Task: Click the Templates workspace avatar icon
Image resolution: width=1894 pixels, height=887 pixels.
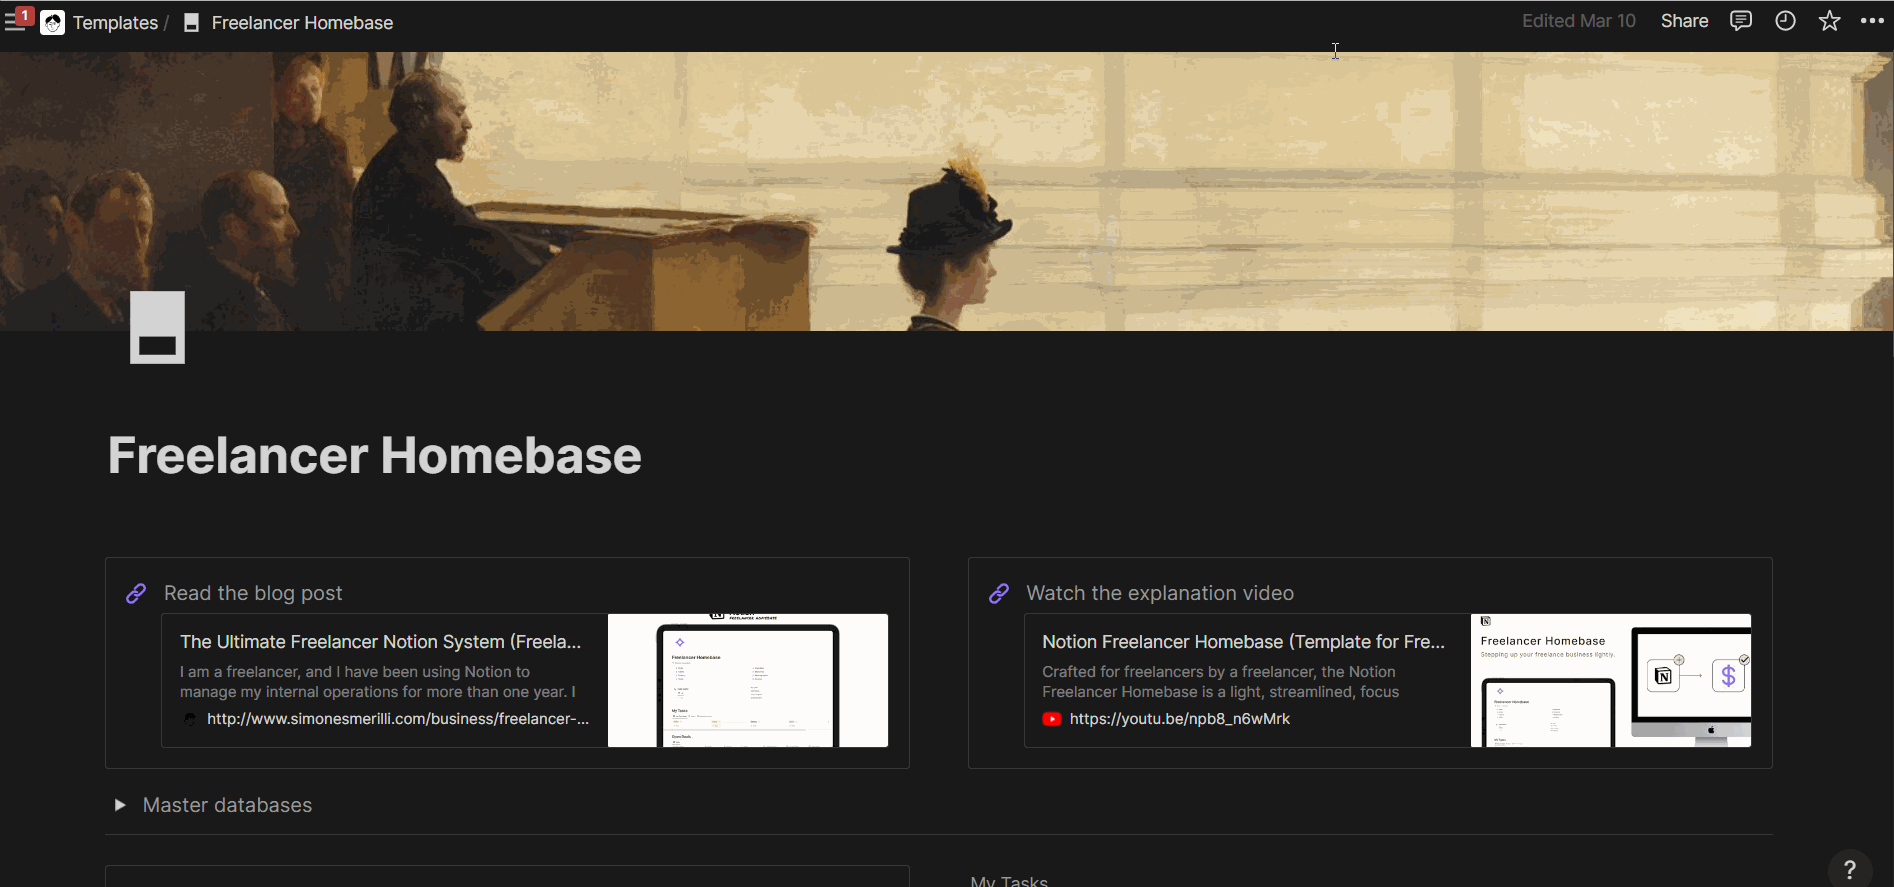Action: 52,22
